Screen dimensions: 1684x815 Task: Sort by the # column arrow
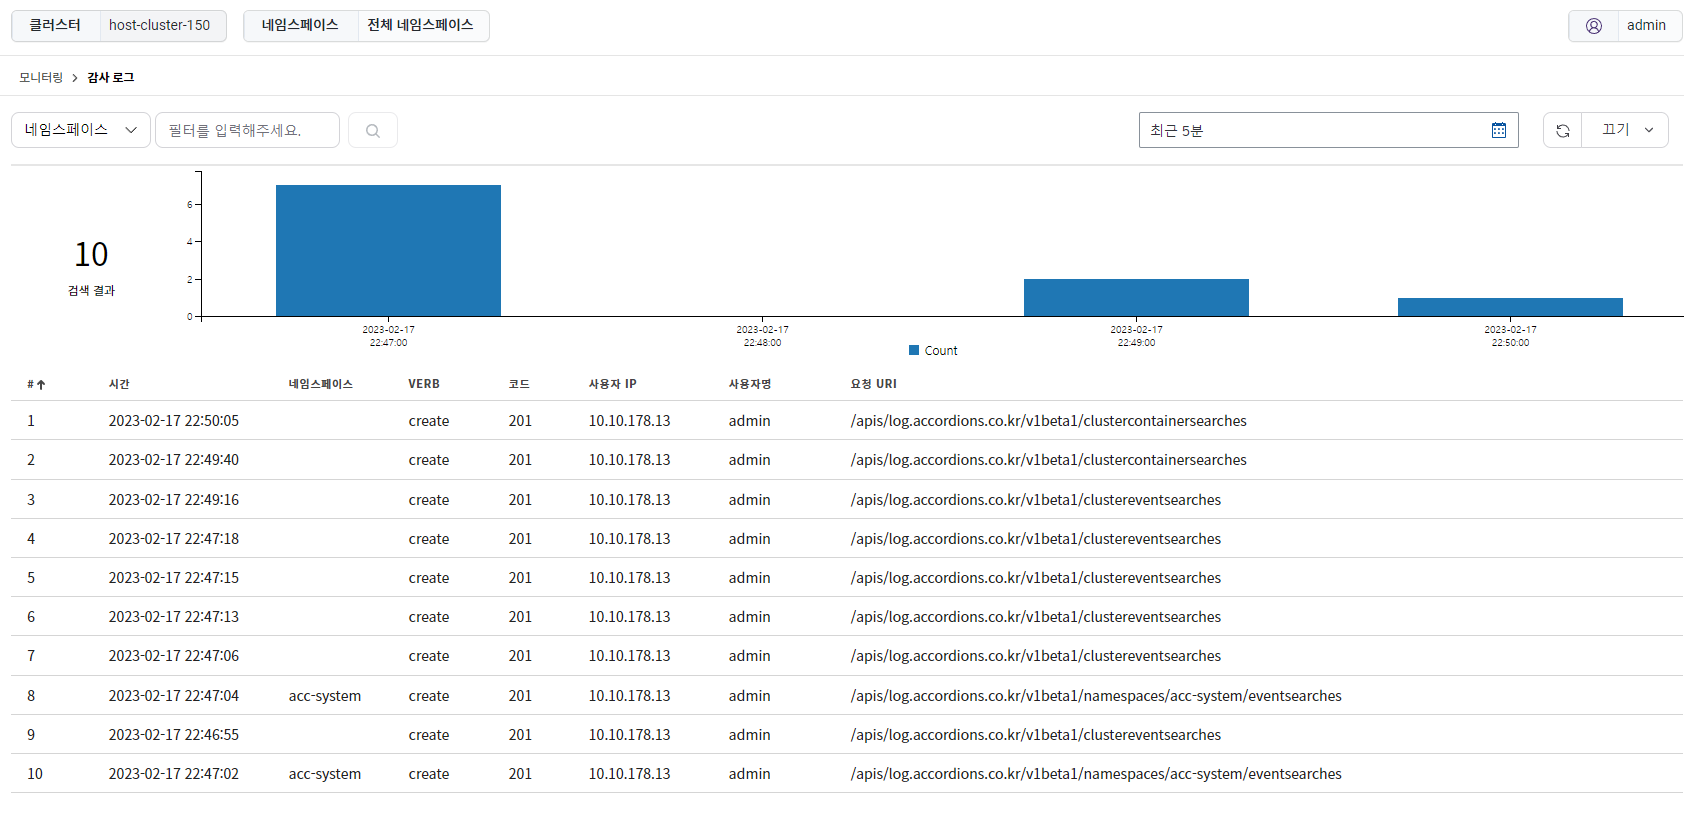pos(41,385)
